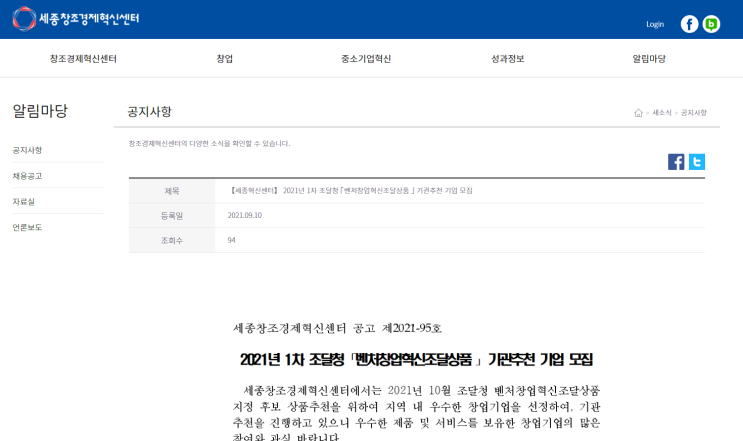Click the 제목 label cell

pos(172,191)
